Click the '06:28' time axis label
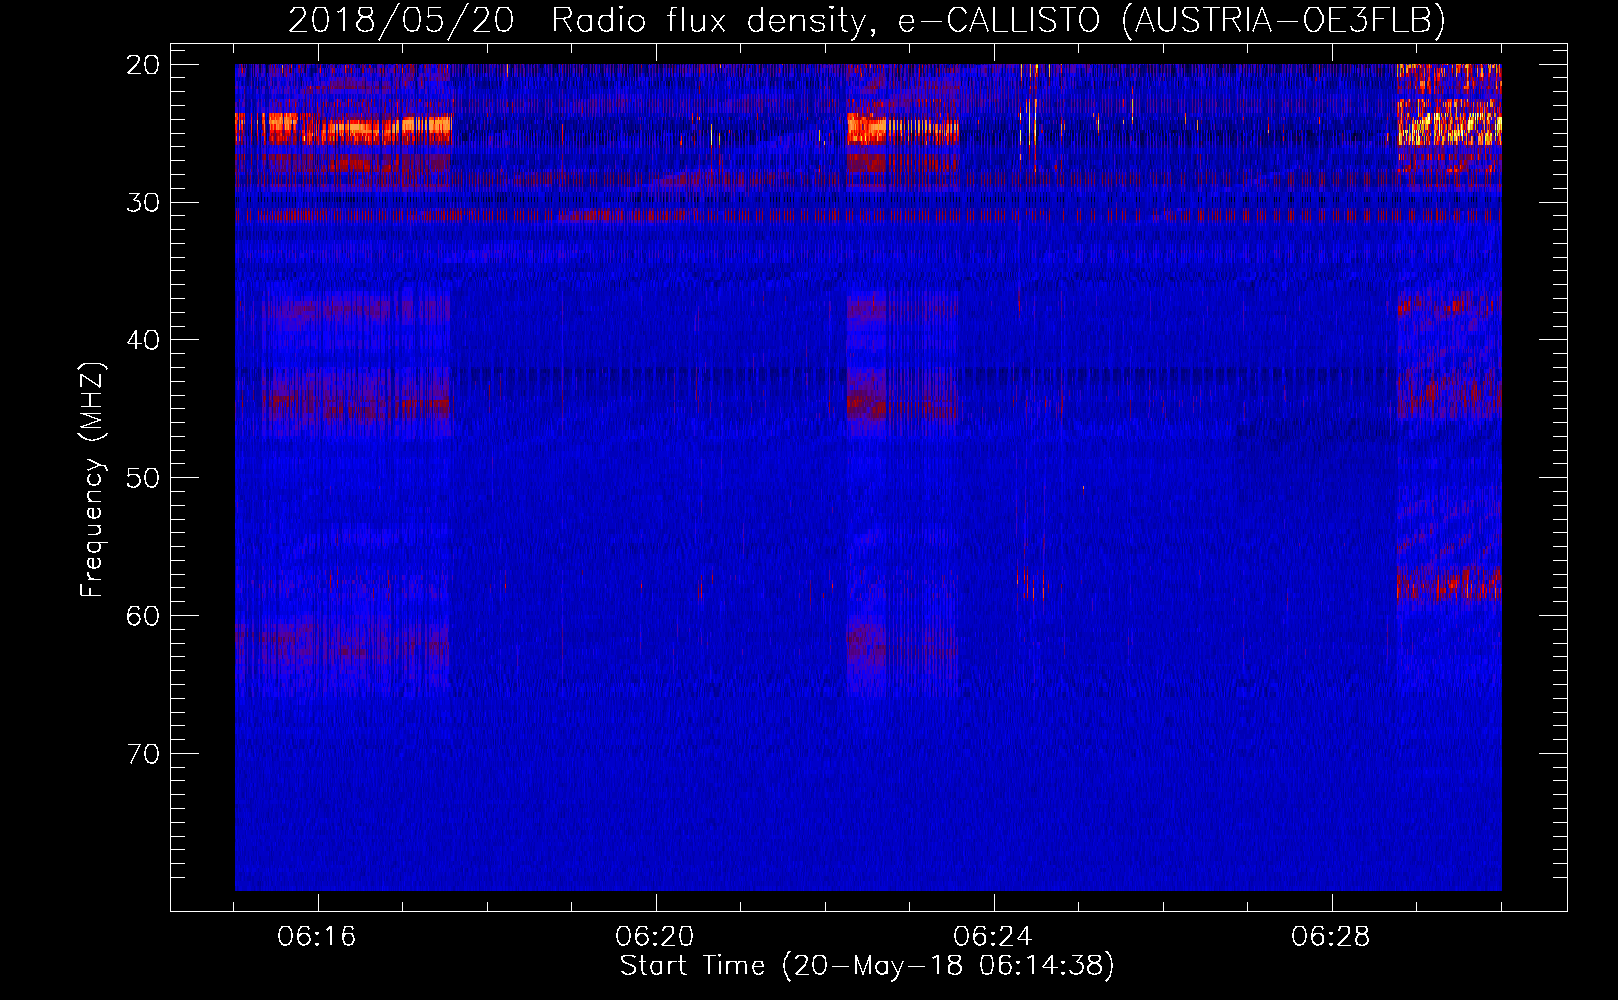The image size is (1618, 1000). (1332, 937)
